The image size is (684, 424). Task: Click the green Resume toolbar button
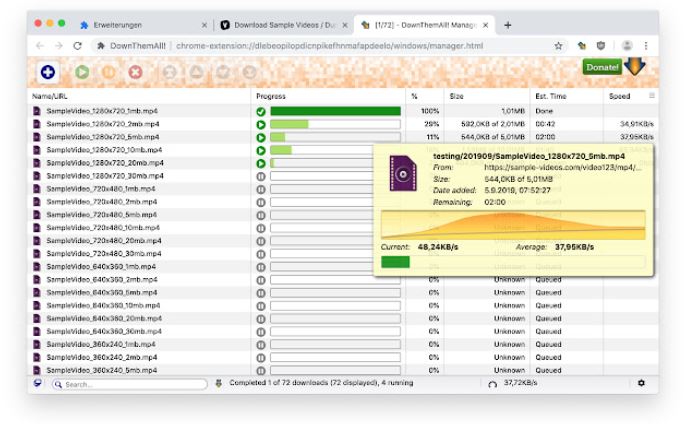pyautogui.click(x=82, y=72)
